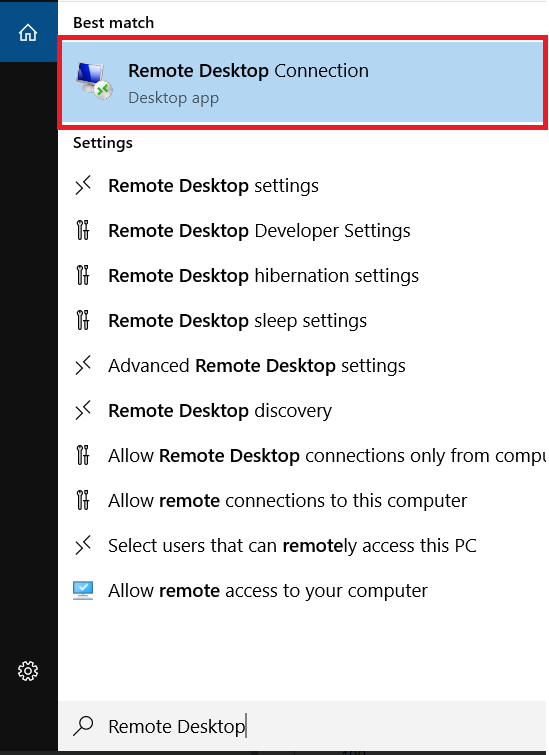Click icon beside Remote Desktop discovery
The image size is (549, 755).
[x=83, y=410]
